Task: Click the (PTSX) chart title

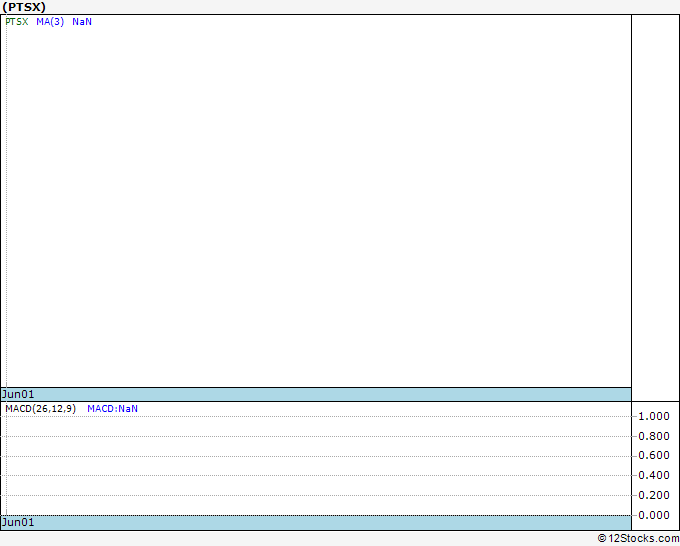Action: pos(24,7)
